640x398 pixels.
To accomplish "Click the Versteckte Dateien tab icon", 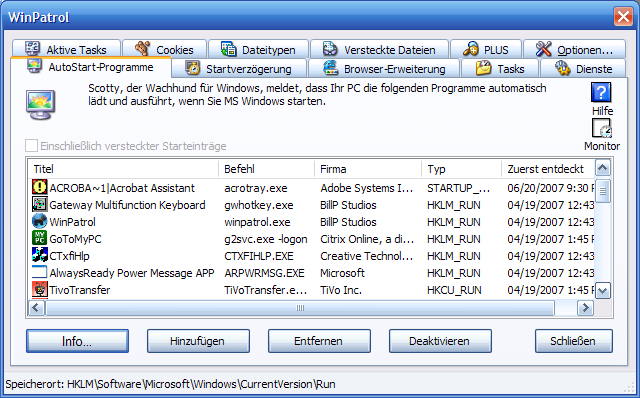I will pos(330,49).
